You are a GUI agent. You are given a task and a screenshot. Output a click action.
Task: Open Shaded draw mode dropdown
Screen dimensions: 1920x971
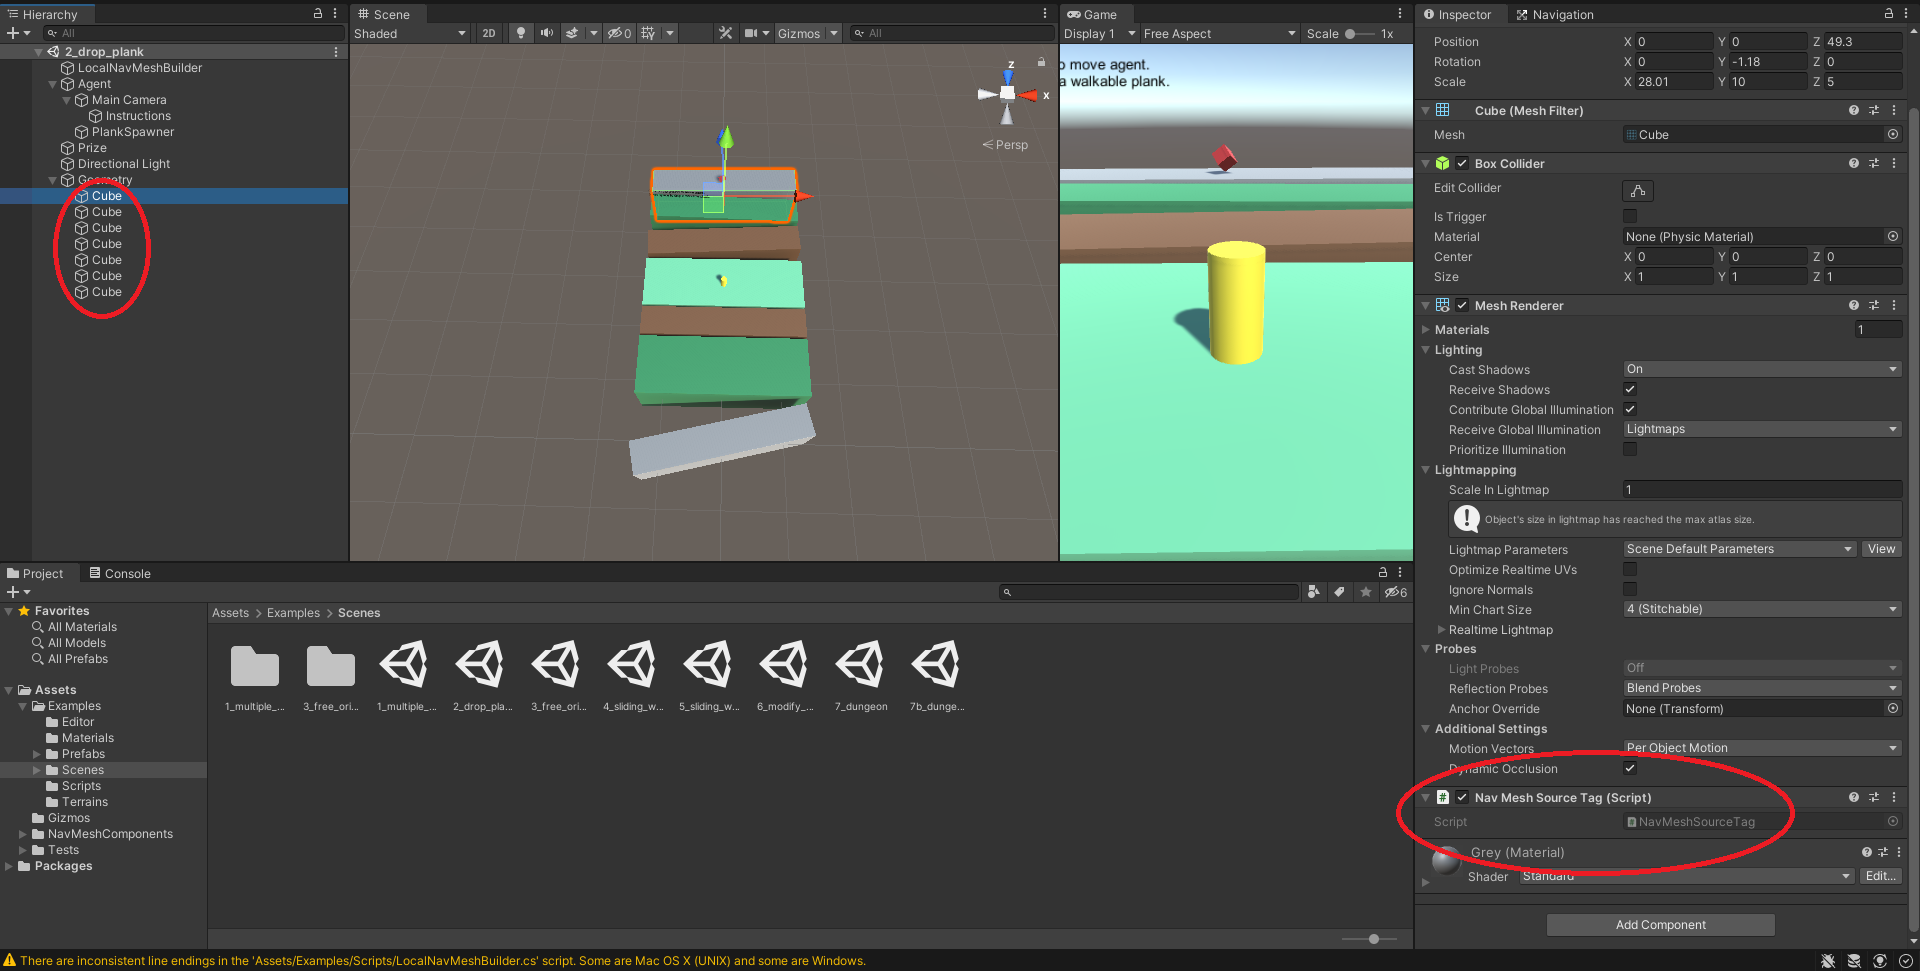tap(410, 33)
